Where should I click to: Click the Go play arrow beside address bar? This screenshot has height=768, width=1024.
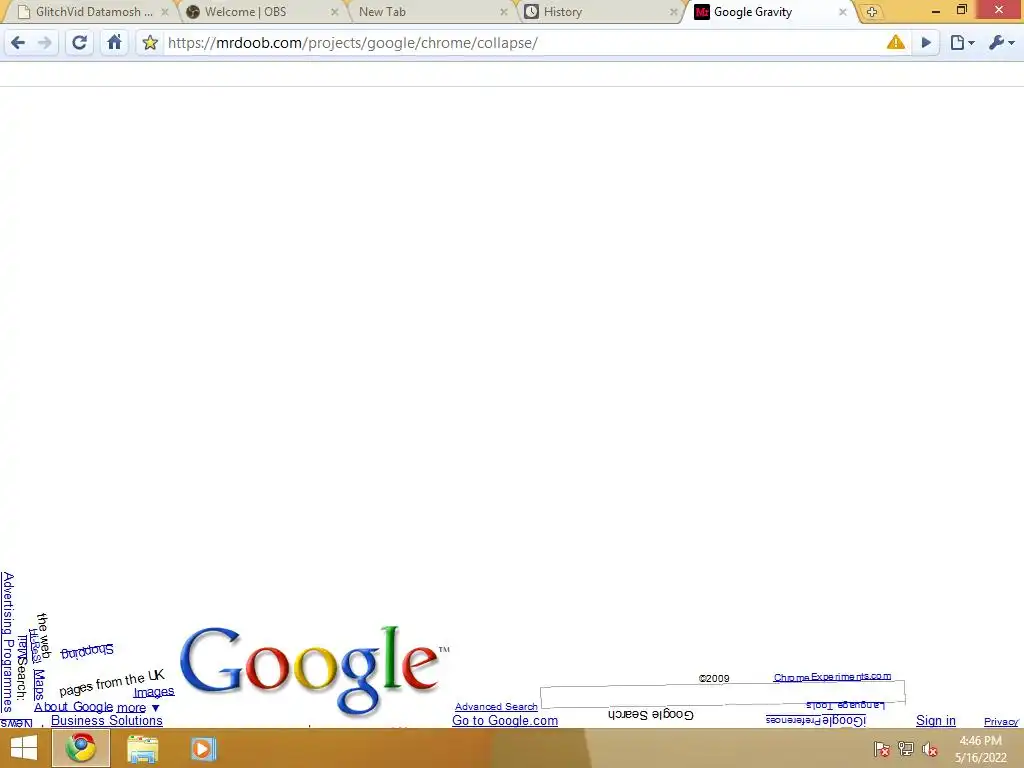[926, 43]
